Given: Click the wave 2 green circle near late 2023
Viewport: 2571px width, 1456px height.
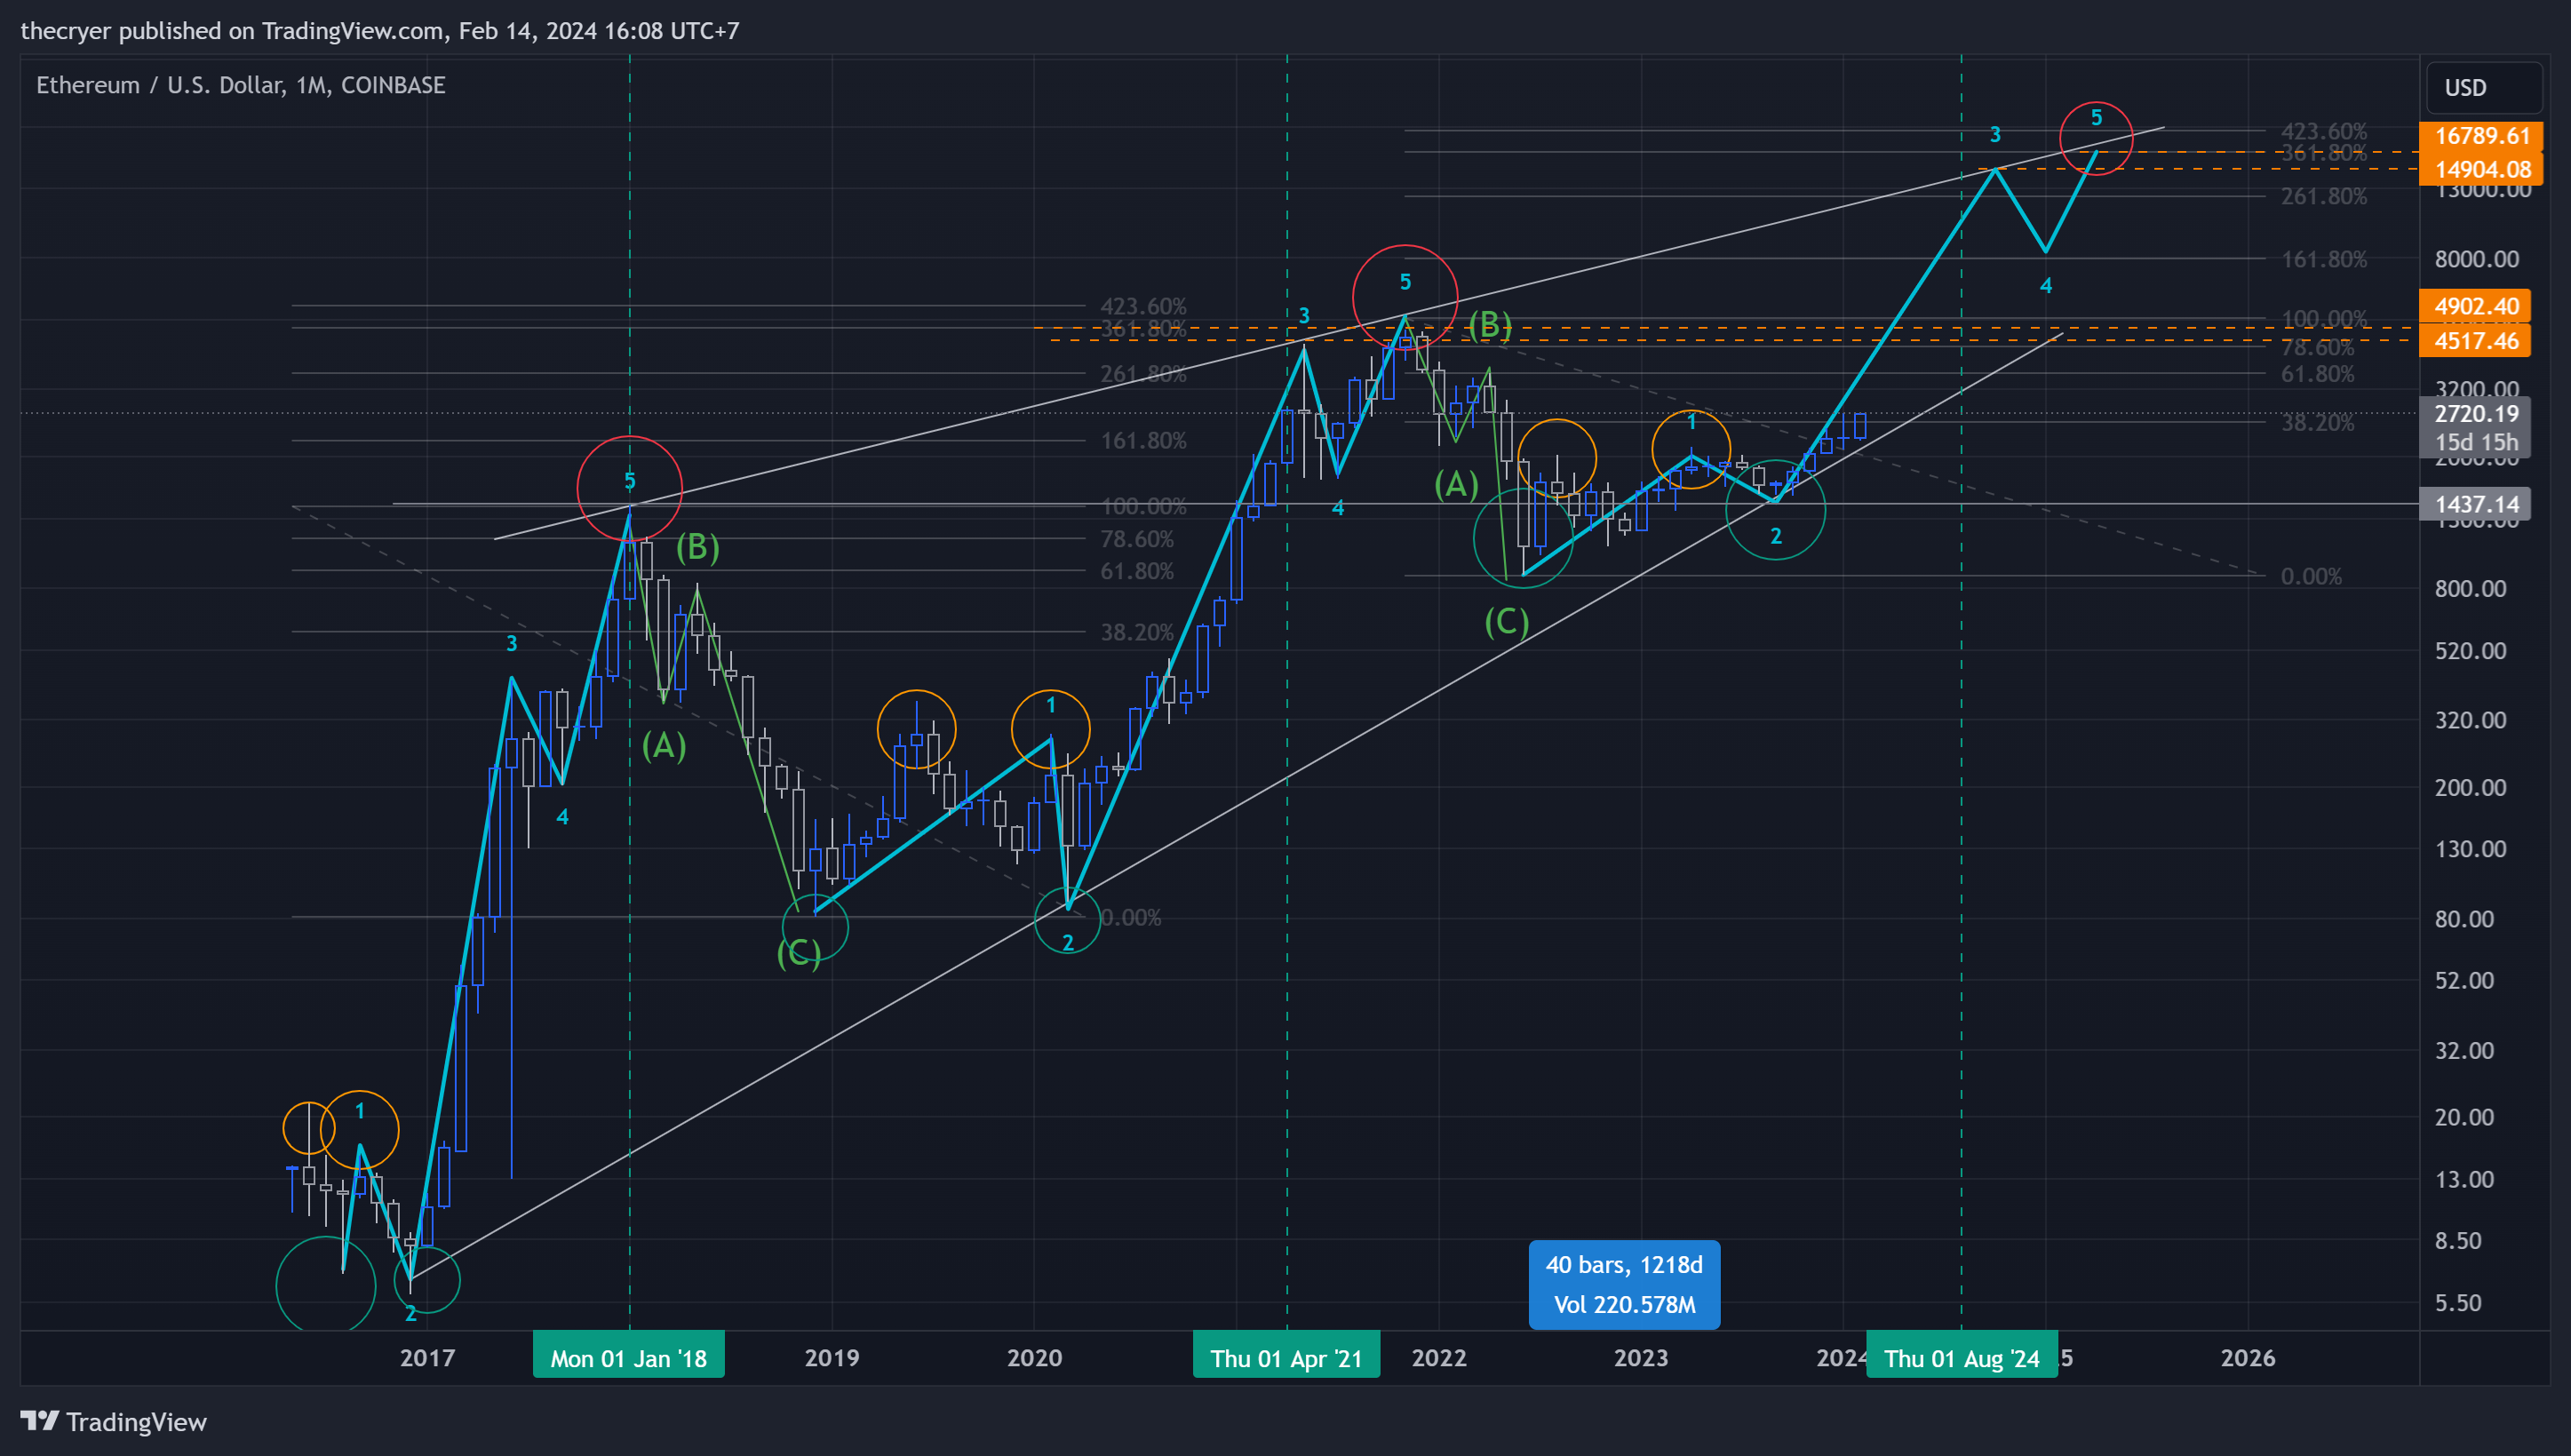Looking at the screenshot, I should (1776, 510).
